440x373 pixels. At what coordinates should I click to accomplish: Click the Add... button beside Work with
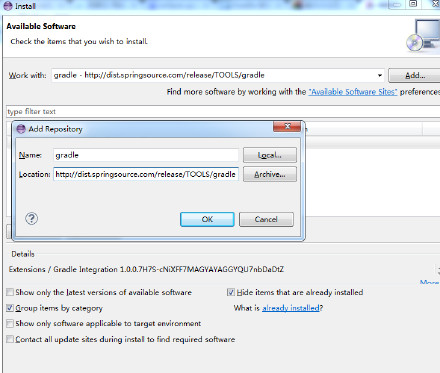pos(415,76)
